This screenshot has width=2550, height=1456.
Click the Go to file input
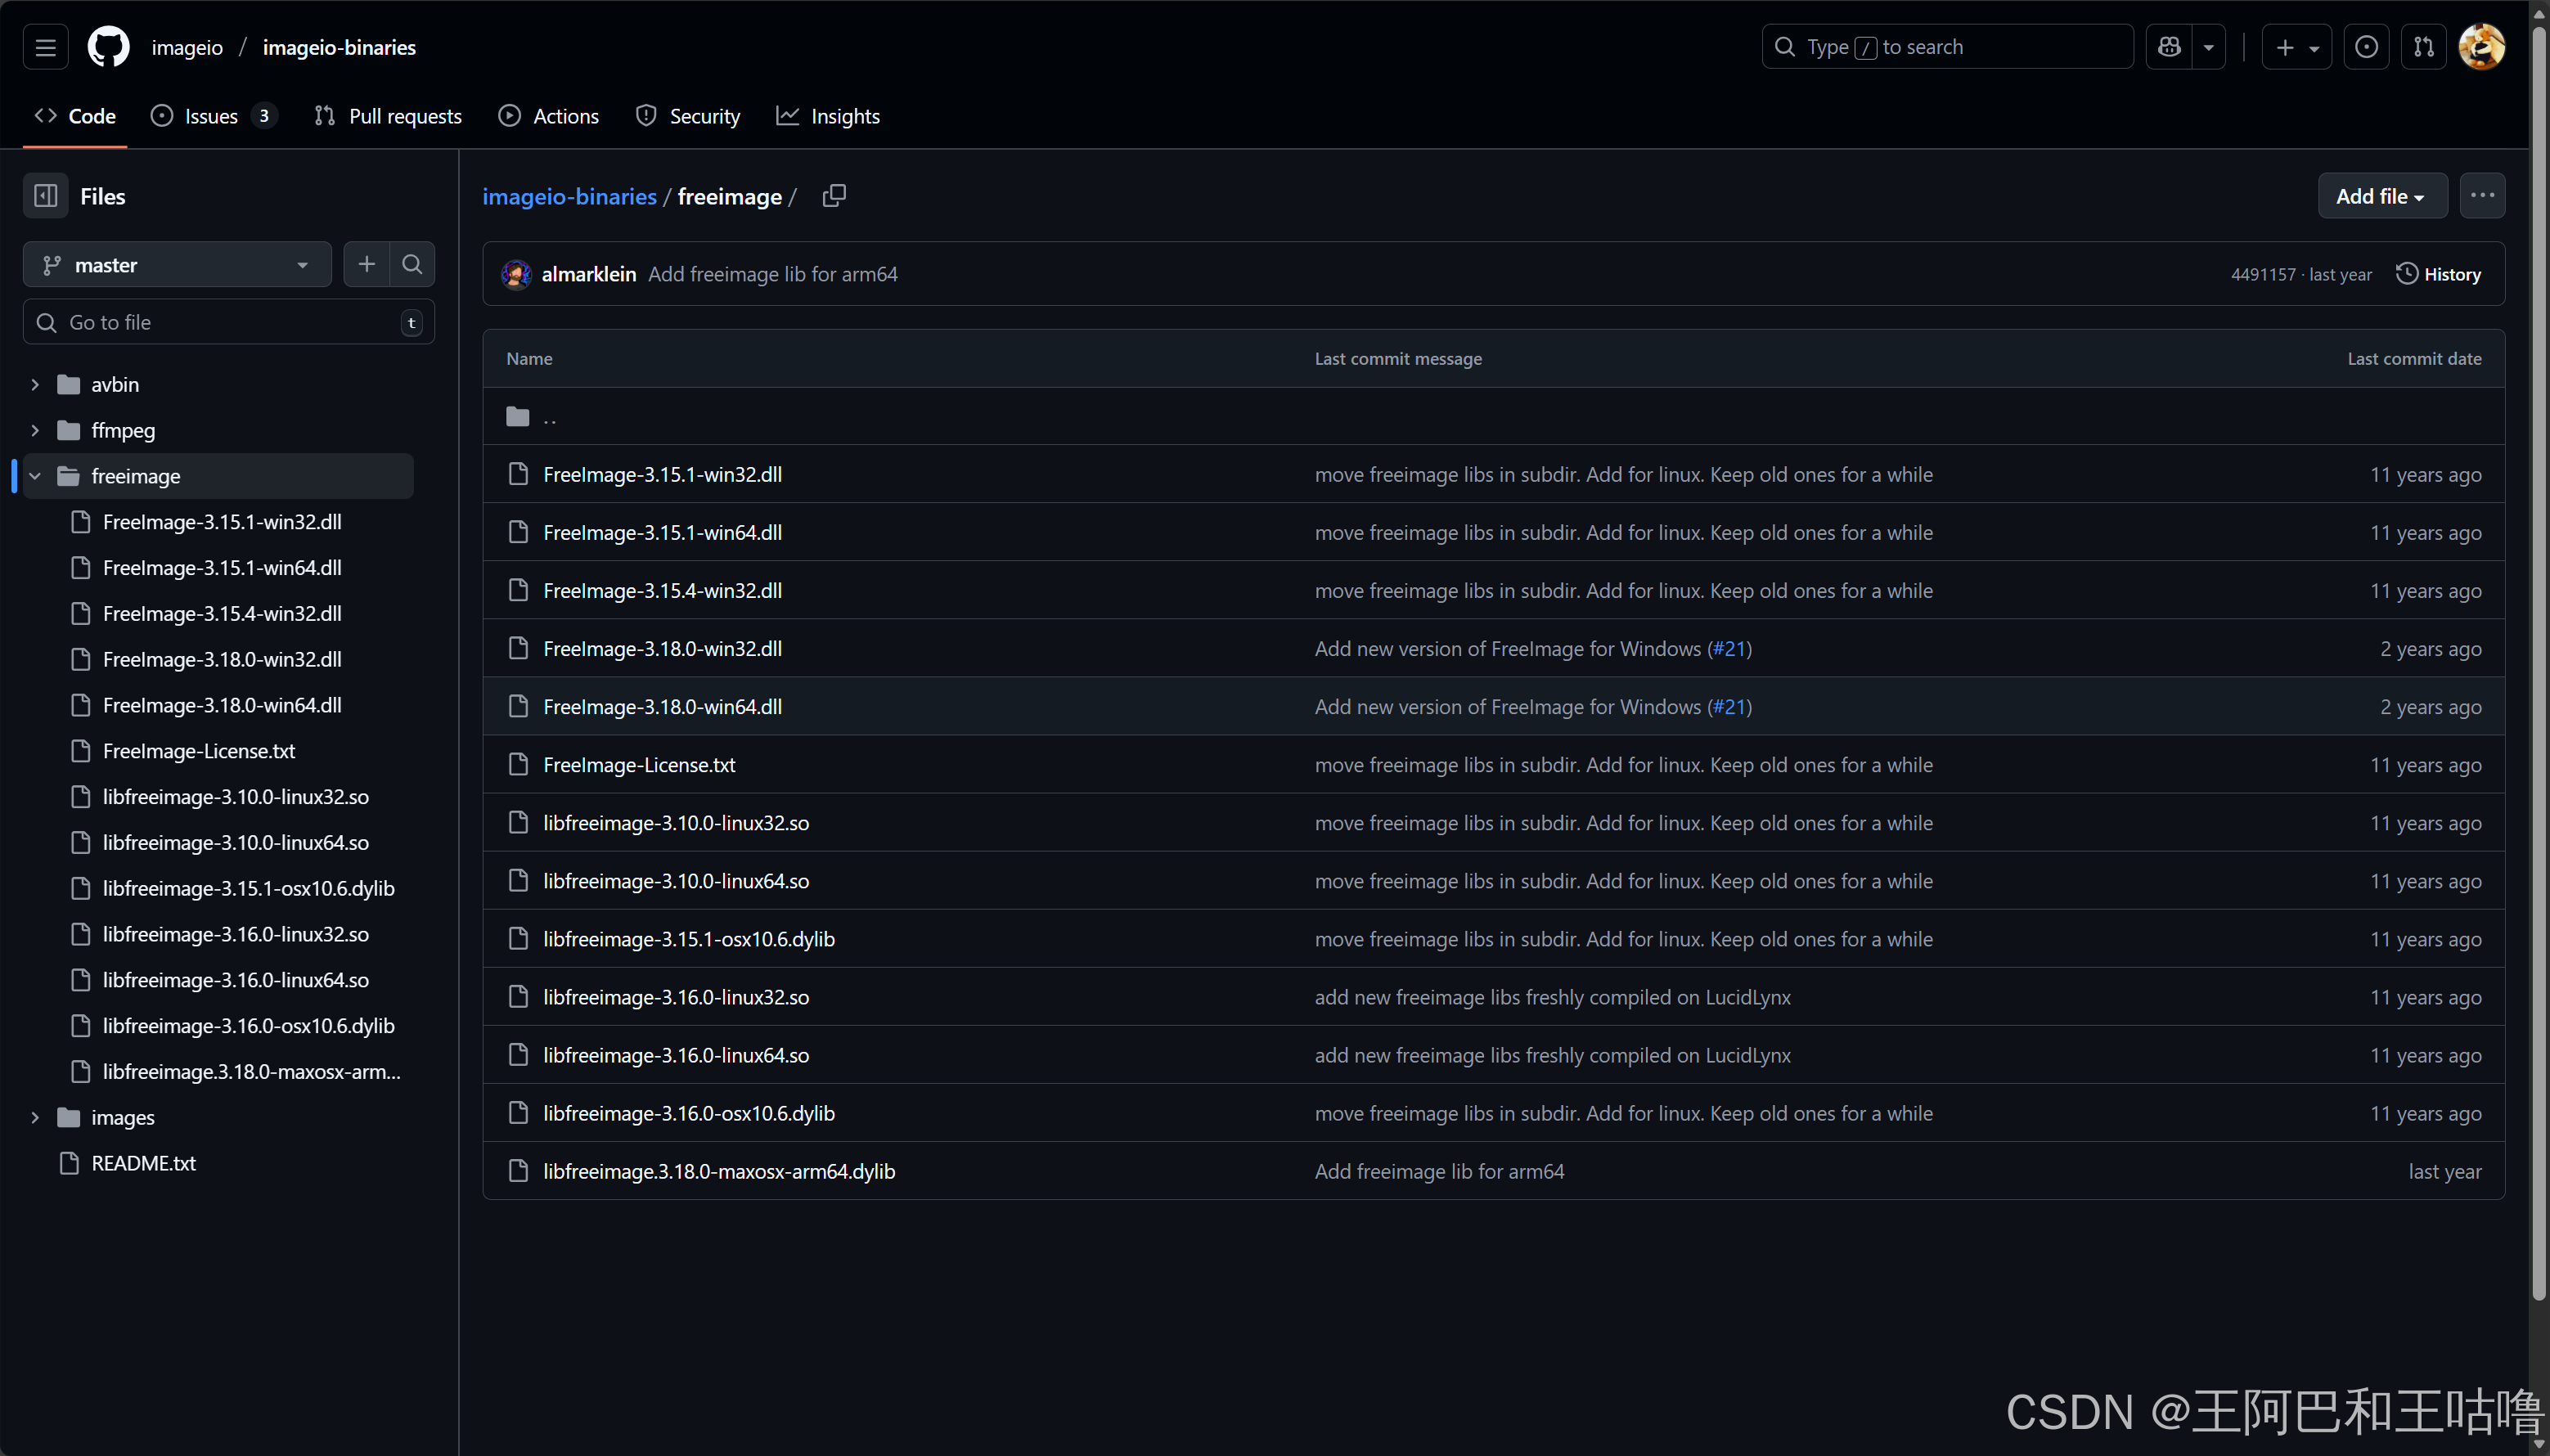pyautogui.click(x=228, y=322)
